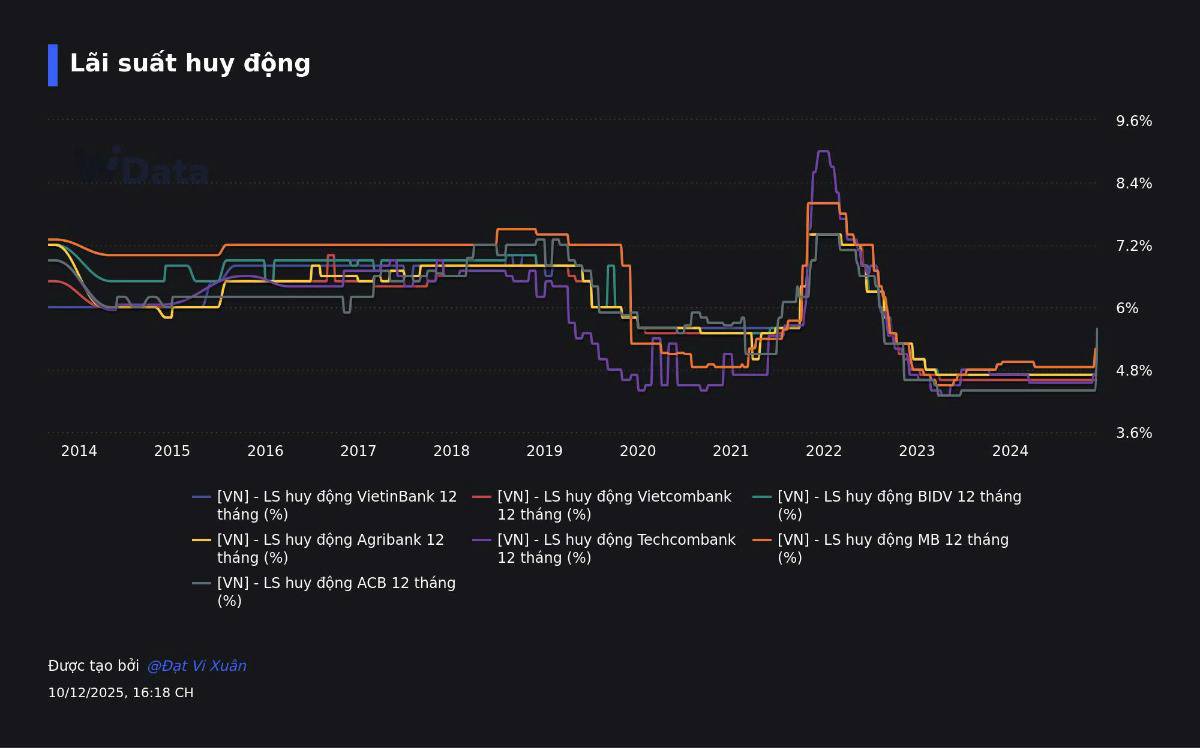Click the 2014 label on the x-axis
Viewport: 1200px width, 748px height.
79,451
